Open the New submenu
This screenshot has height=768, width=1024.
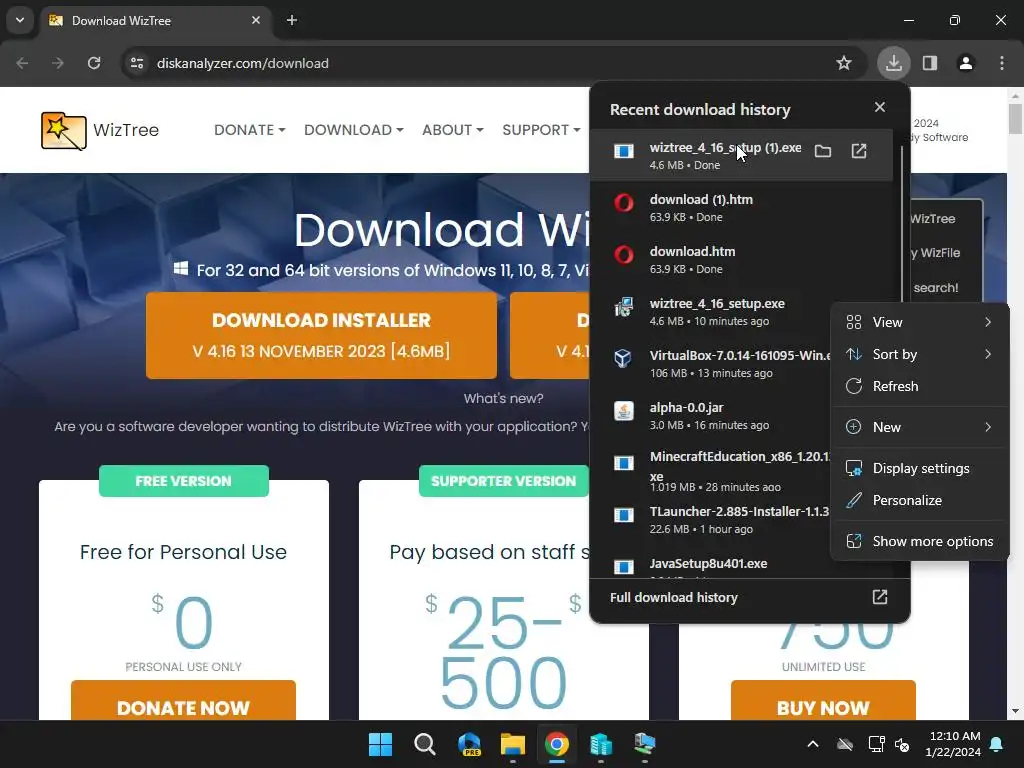pyautogui.click(x=920, y=427)
